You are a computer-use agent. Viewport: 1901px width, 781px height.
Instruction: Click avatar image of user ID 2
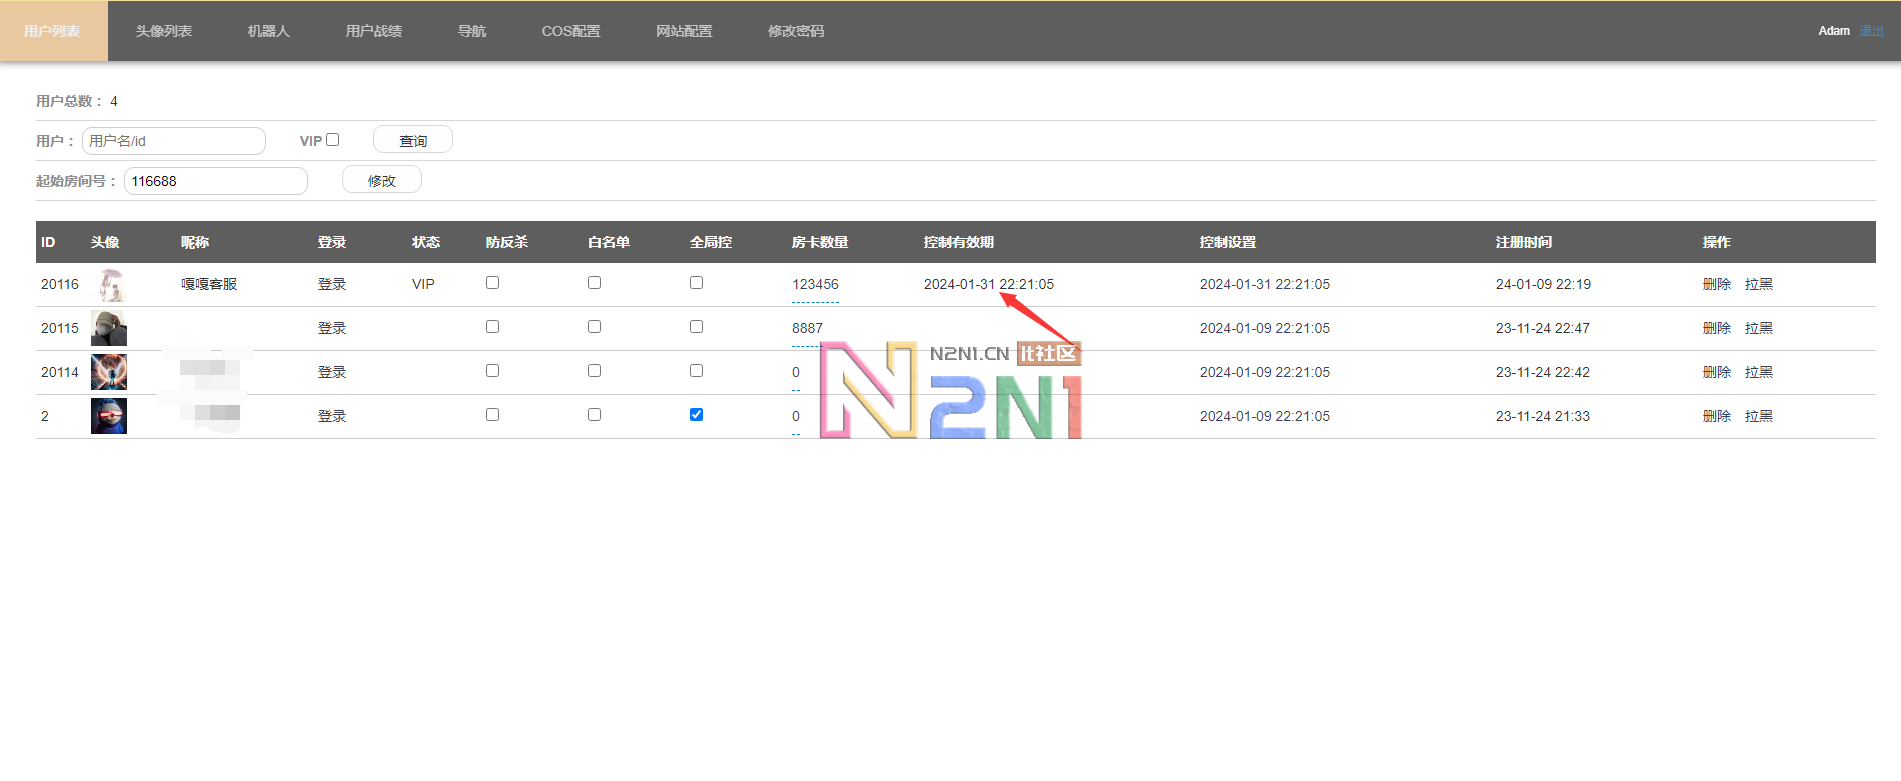(x=109, y=416)
